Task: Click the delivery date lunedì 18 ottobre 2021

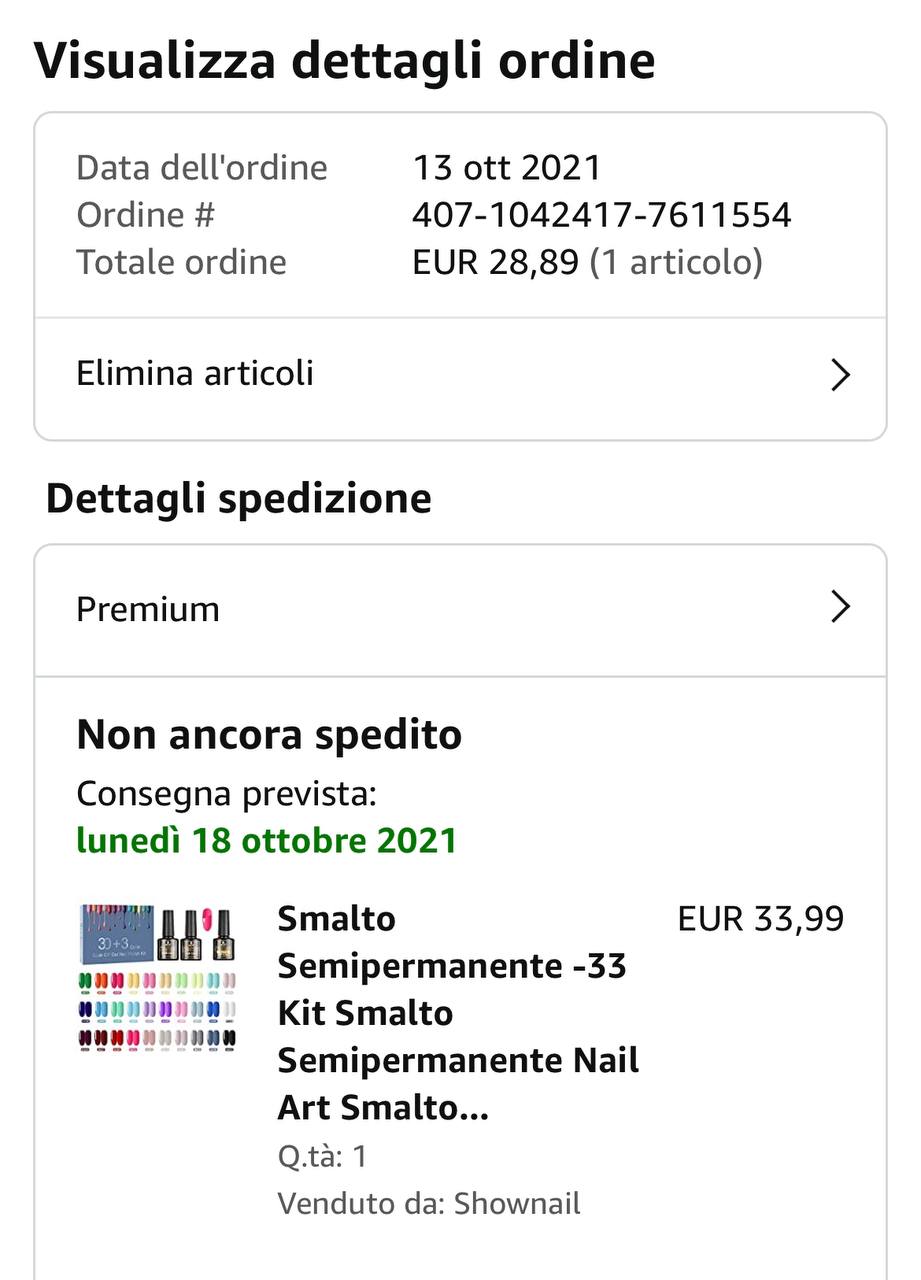Action: (x=266, y=840)
